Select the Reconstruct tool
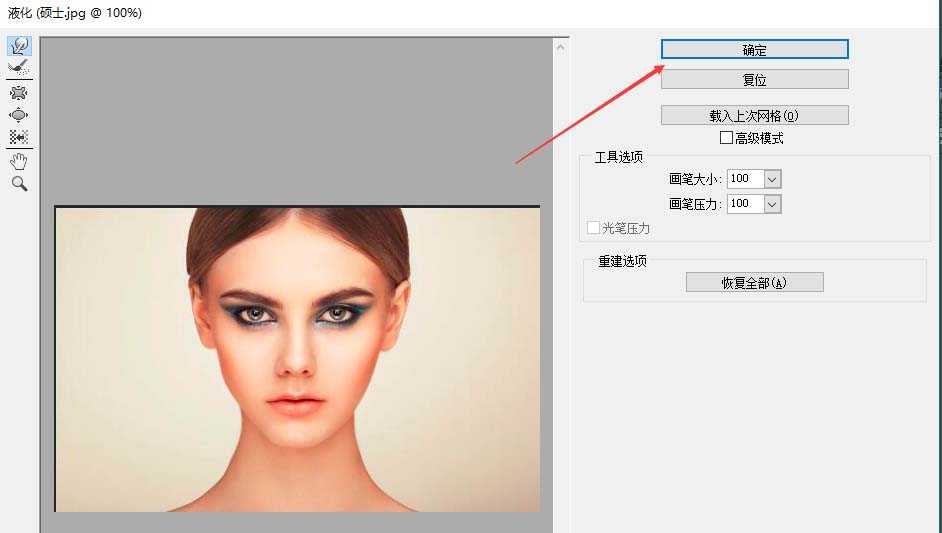 19,67
